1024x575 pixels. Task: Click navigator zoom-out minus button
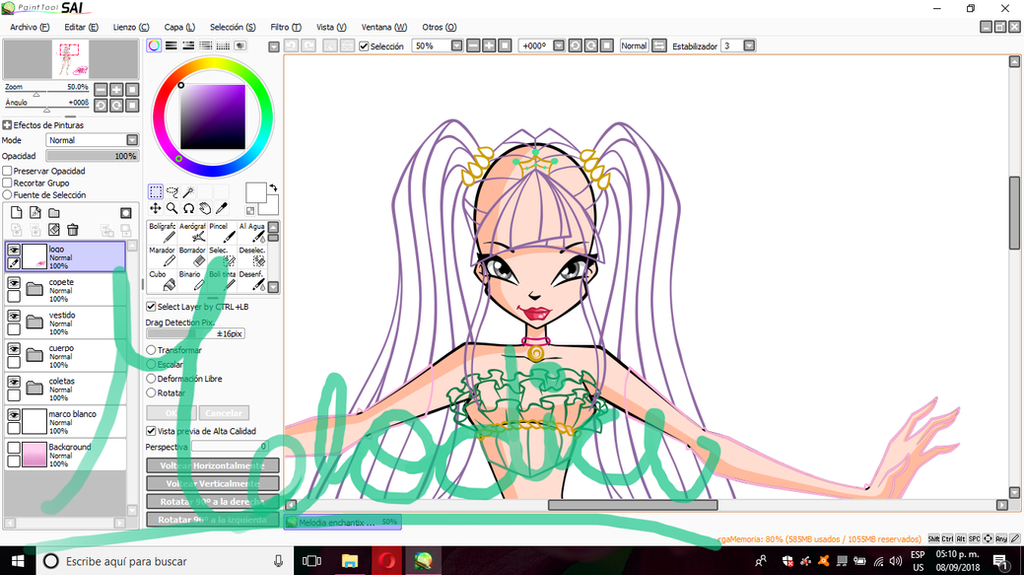click(101, 90)
